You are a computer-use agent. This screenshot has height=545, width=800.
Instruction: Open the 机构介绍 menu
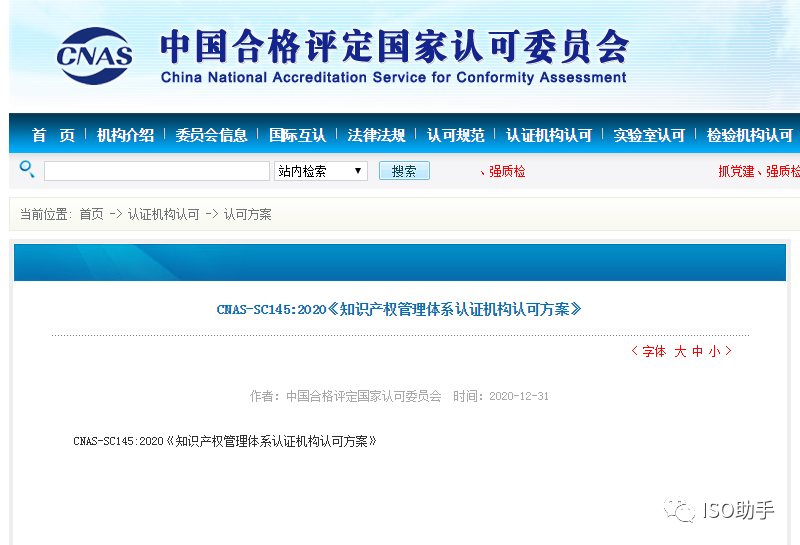coord(126,135)
